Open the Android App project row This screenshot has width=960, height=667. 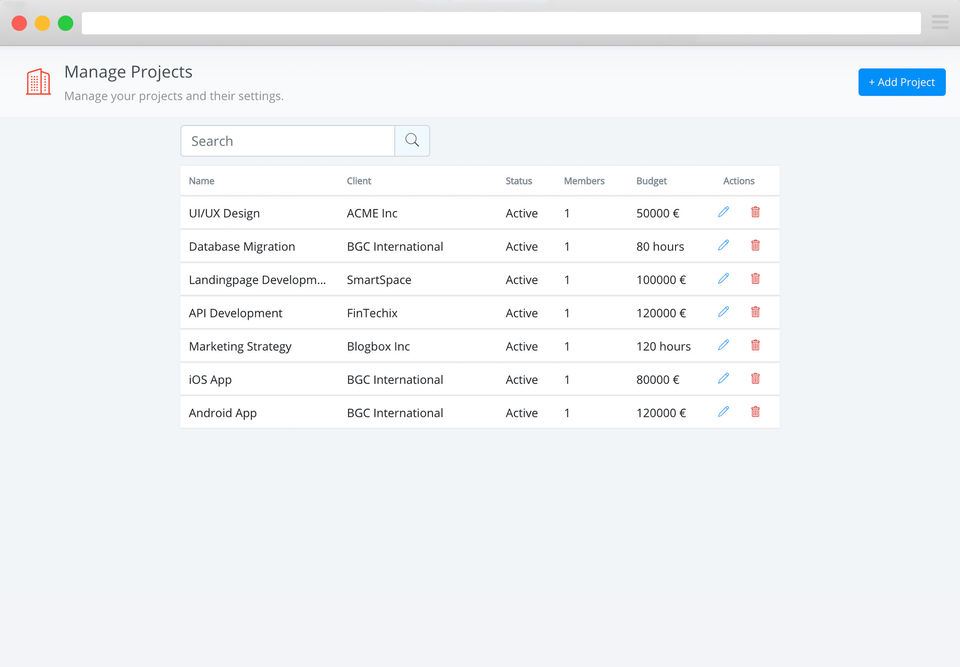[x=223, y=413]
